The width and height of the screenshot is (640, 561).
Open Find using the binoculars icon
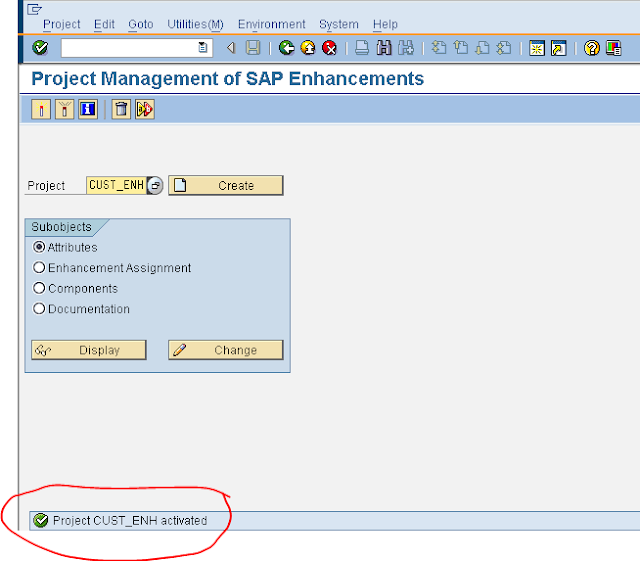(384, 48)
